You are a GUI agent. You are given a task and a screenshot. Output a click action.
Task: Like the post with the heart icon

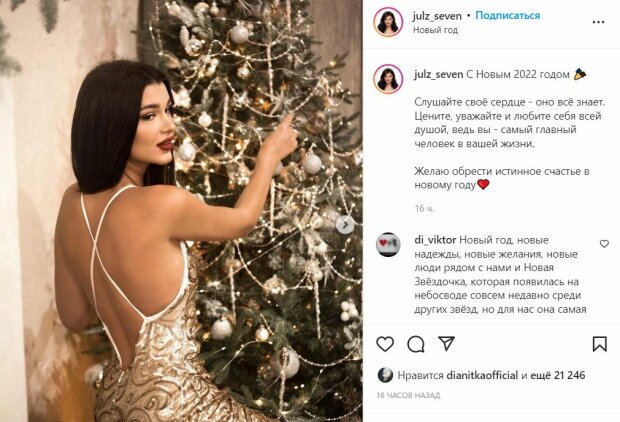coord(385,344)
